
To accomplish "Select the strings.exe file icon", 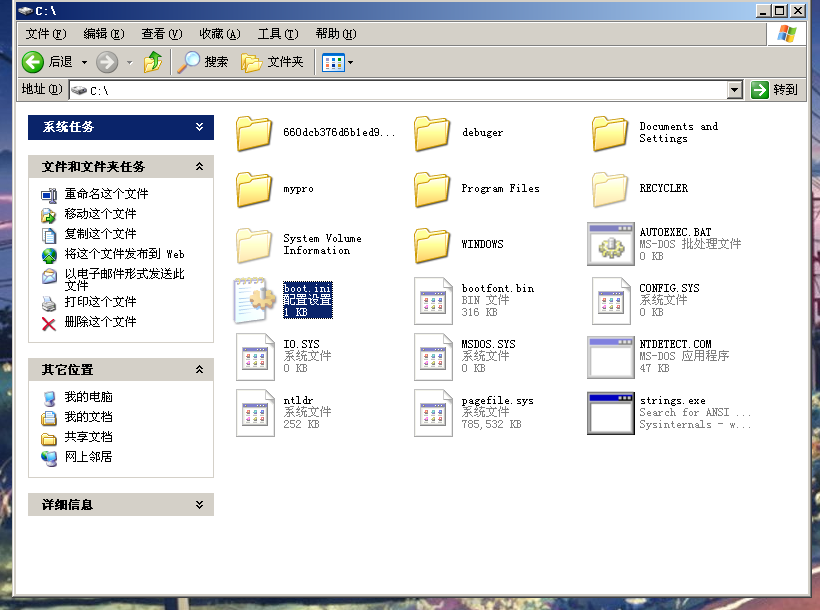I will pyautogui.click(x=611, y=413).
